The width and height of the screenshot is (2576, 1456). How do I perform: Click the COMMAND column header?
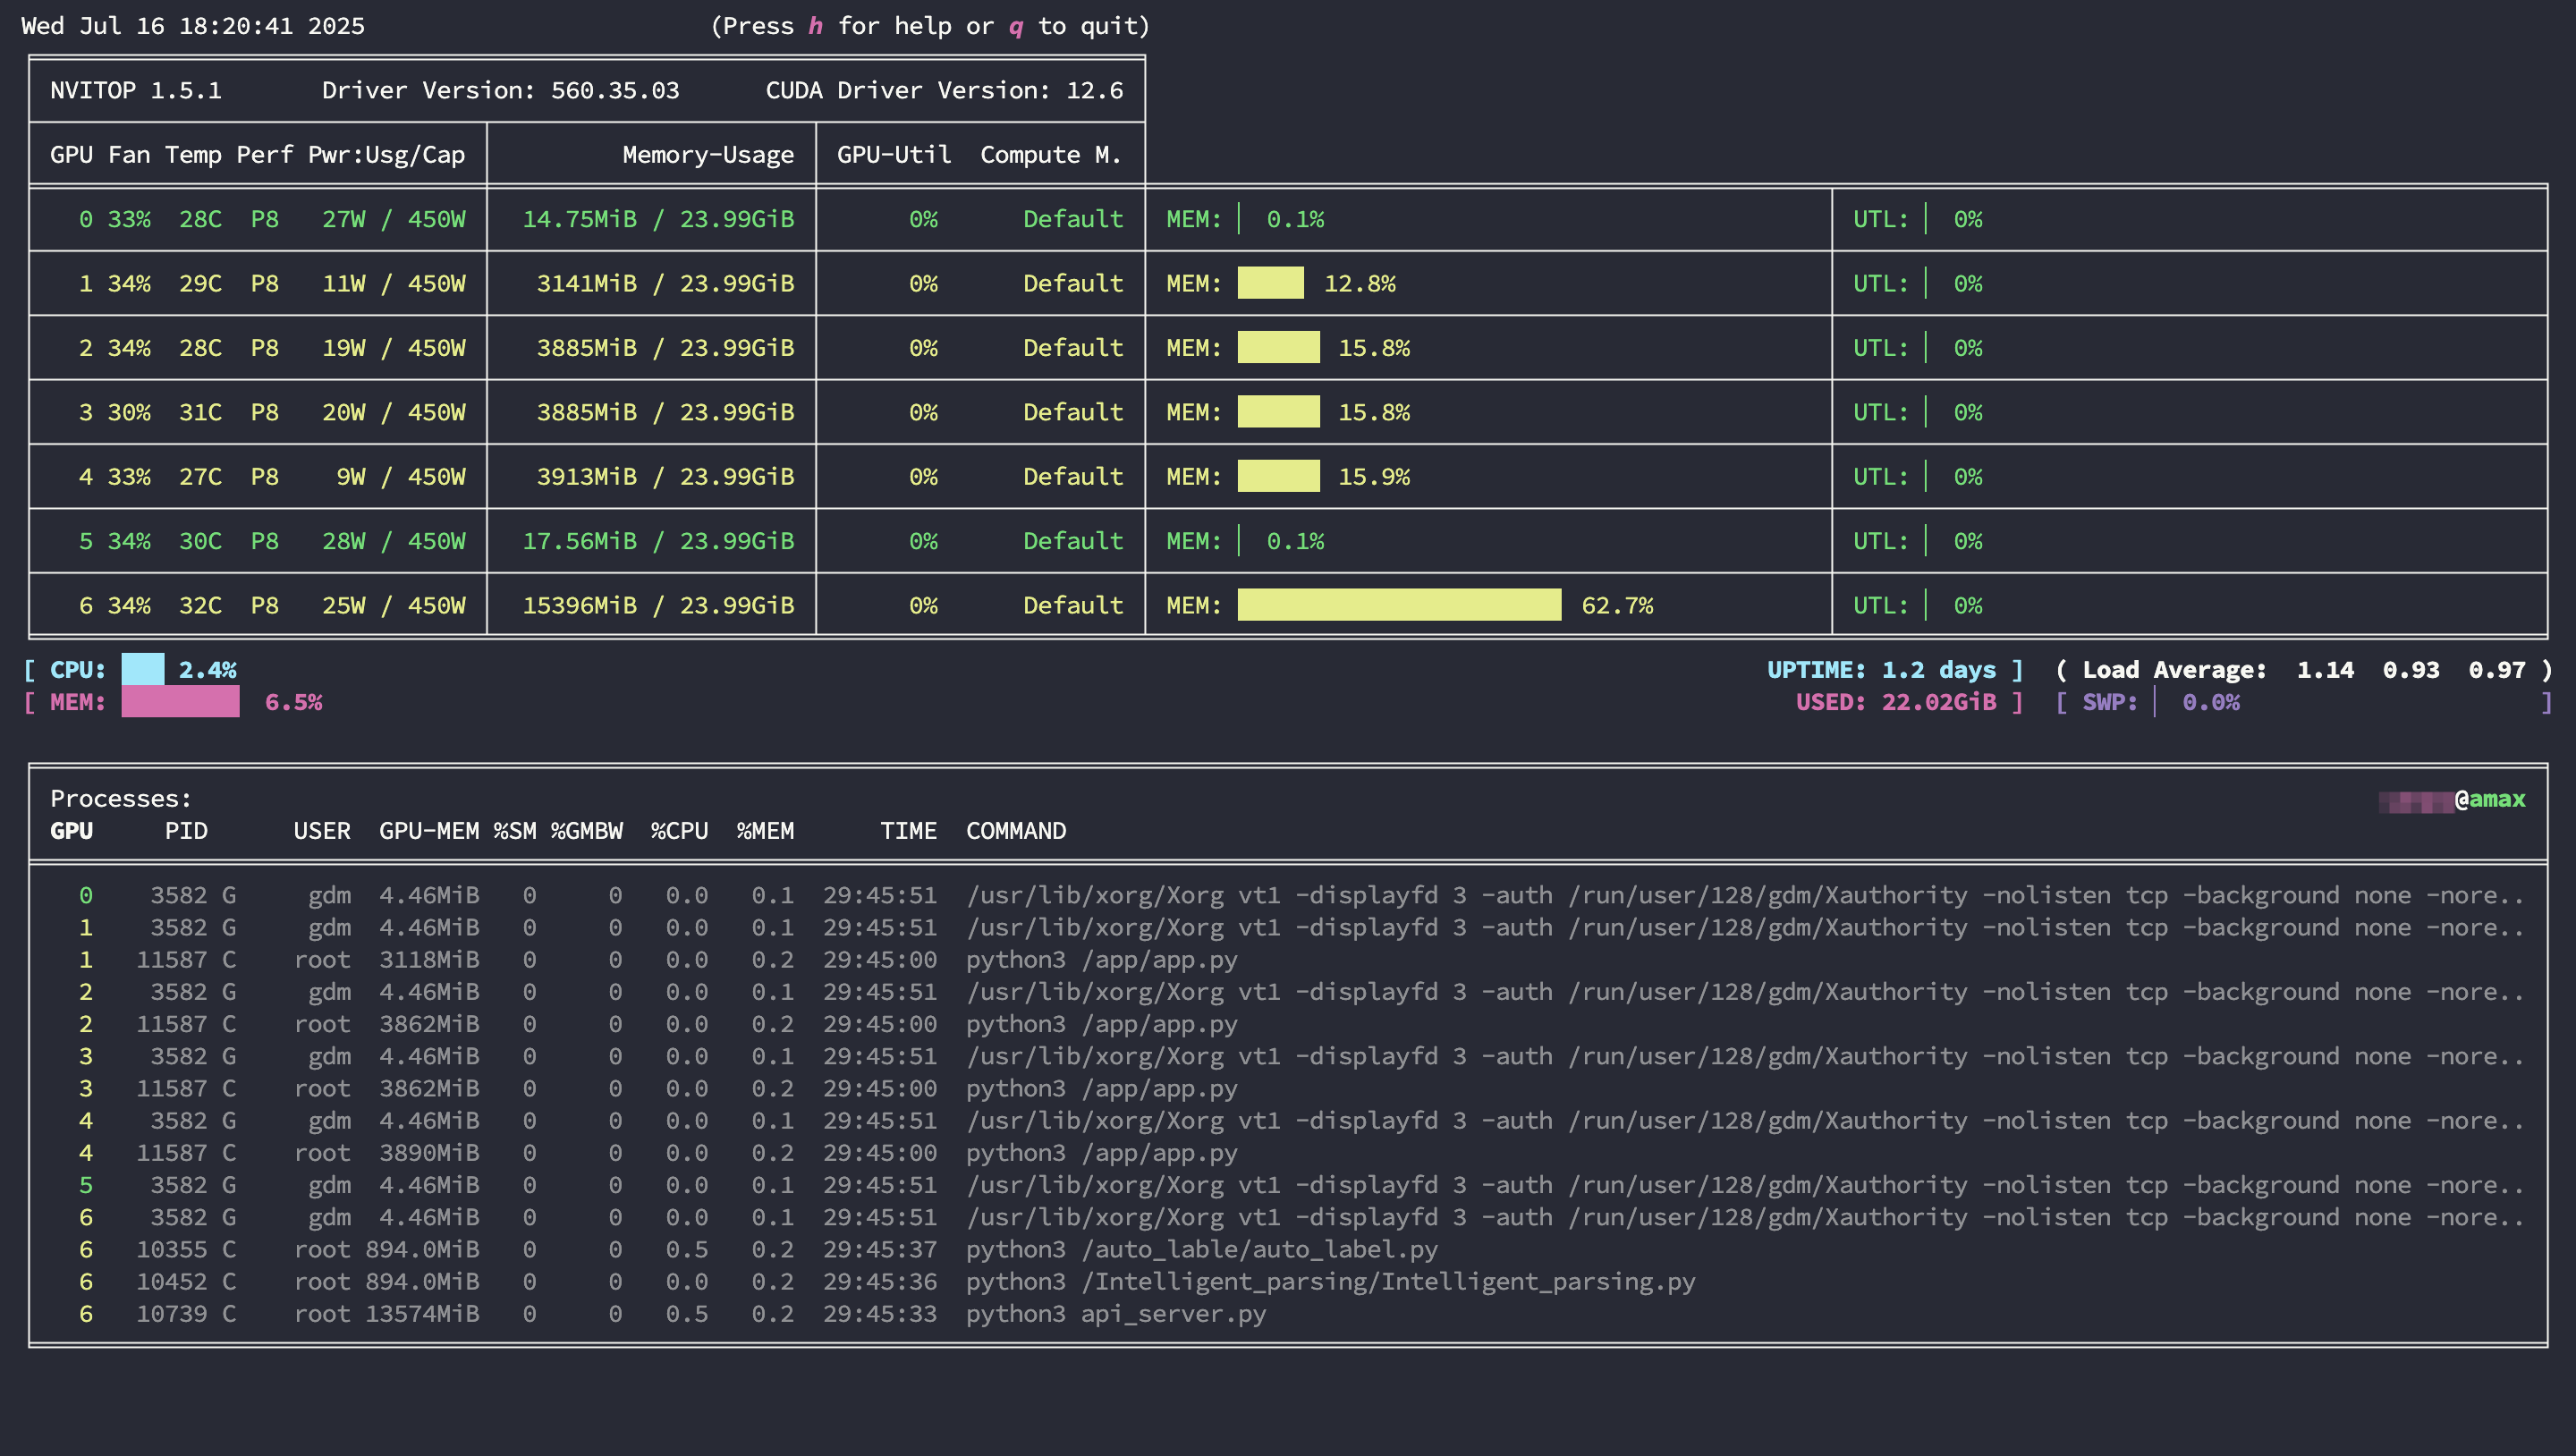[1015, 831]
